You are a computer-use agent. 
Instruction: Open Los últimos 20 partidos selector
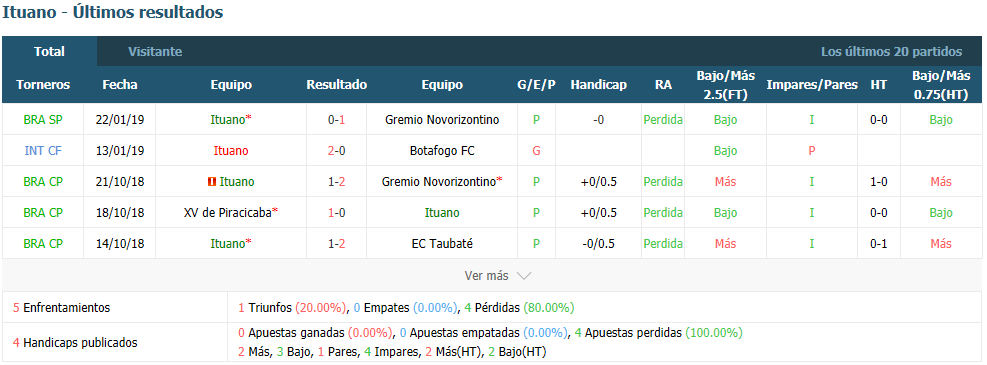(891, 52)
